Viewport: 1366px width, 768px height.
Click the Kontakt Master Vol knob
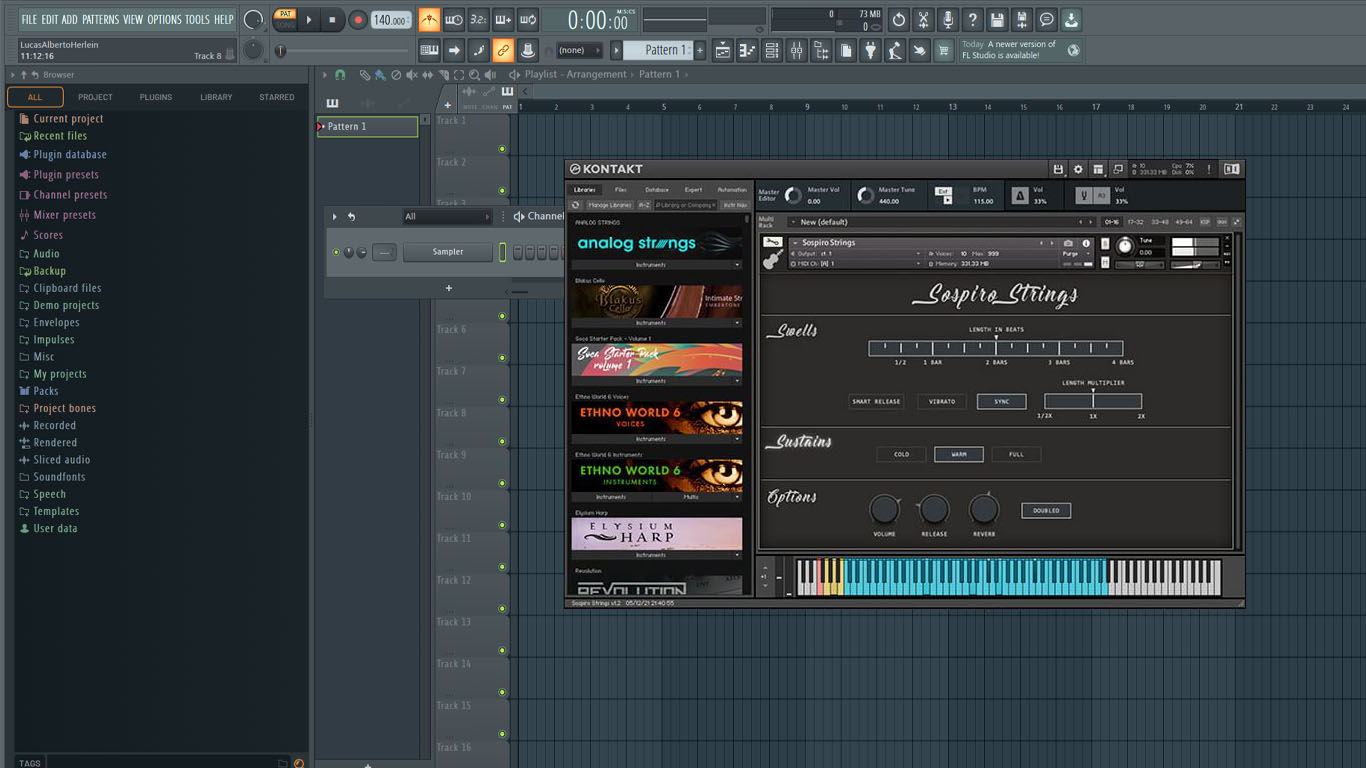point(793,196)
